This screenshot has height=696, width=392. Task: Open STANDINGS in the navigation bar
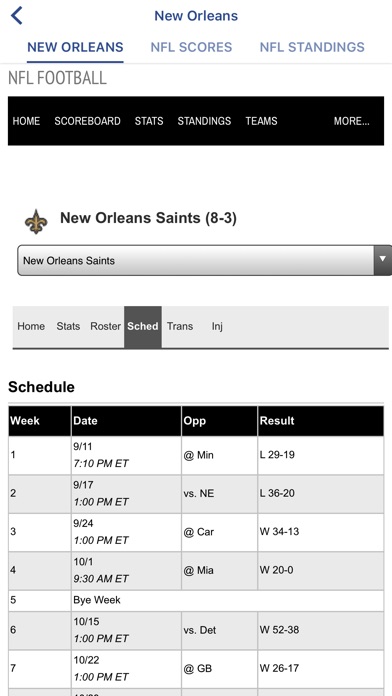pos(204,121)
